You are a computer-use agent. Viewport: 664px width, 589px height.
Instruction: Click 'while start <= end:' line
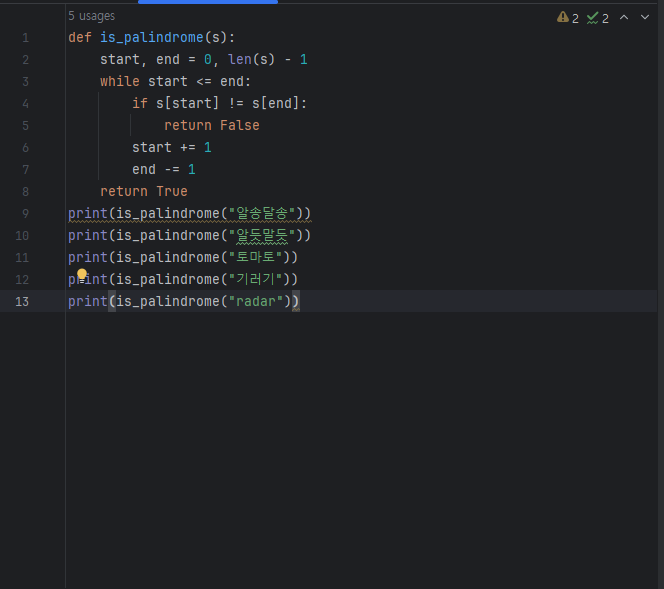tap(175, 81)
